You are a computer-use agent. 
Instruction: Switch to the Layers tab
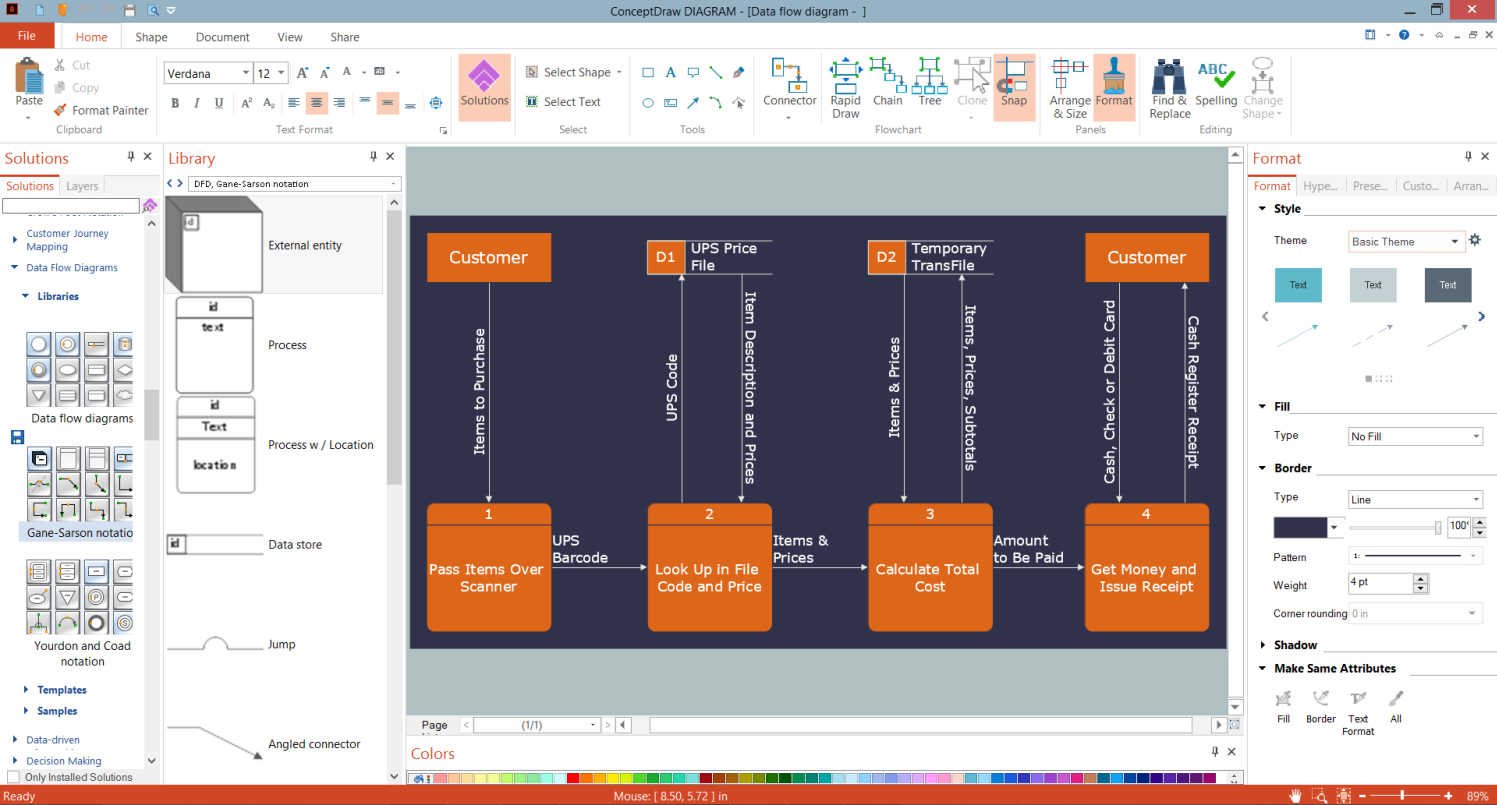[x=82, y=186]
